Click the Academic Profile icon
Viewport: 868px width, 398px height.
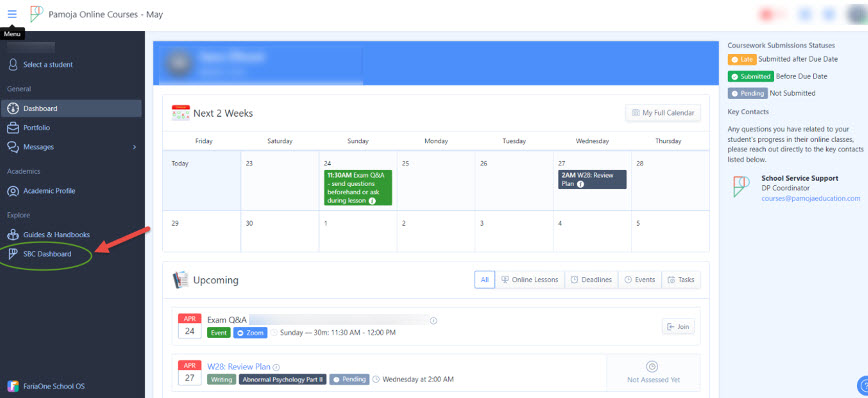(13, 191)
